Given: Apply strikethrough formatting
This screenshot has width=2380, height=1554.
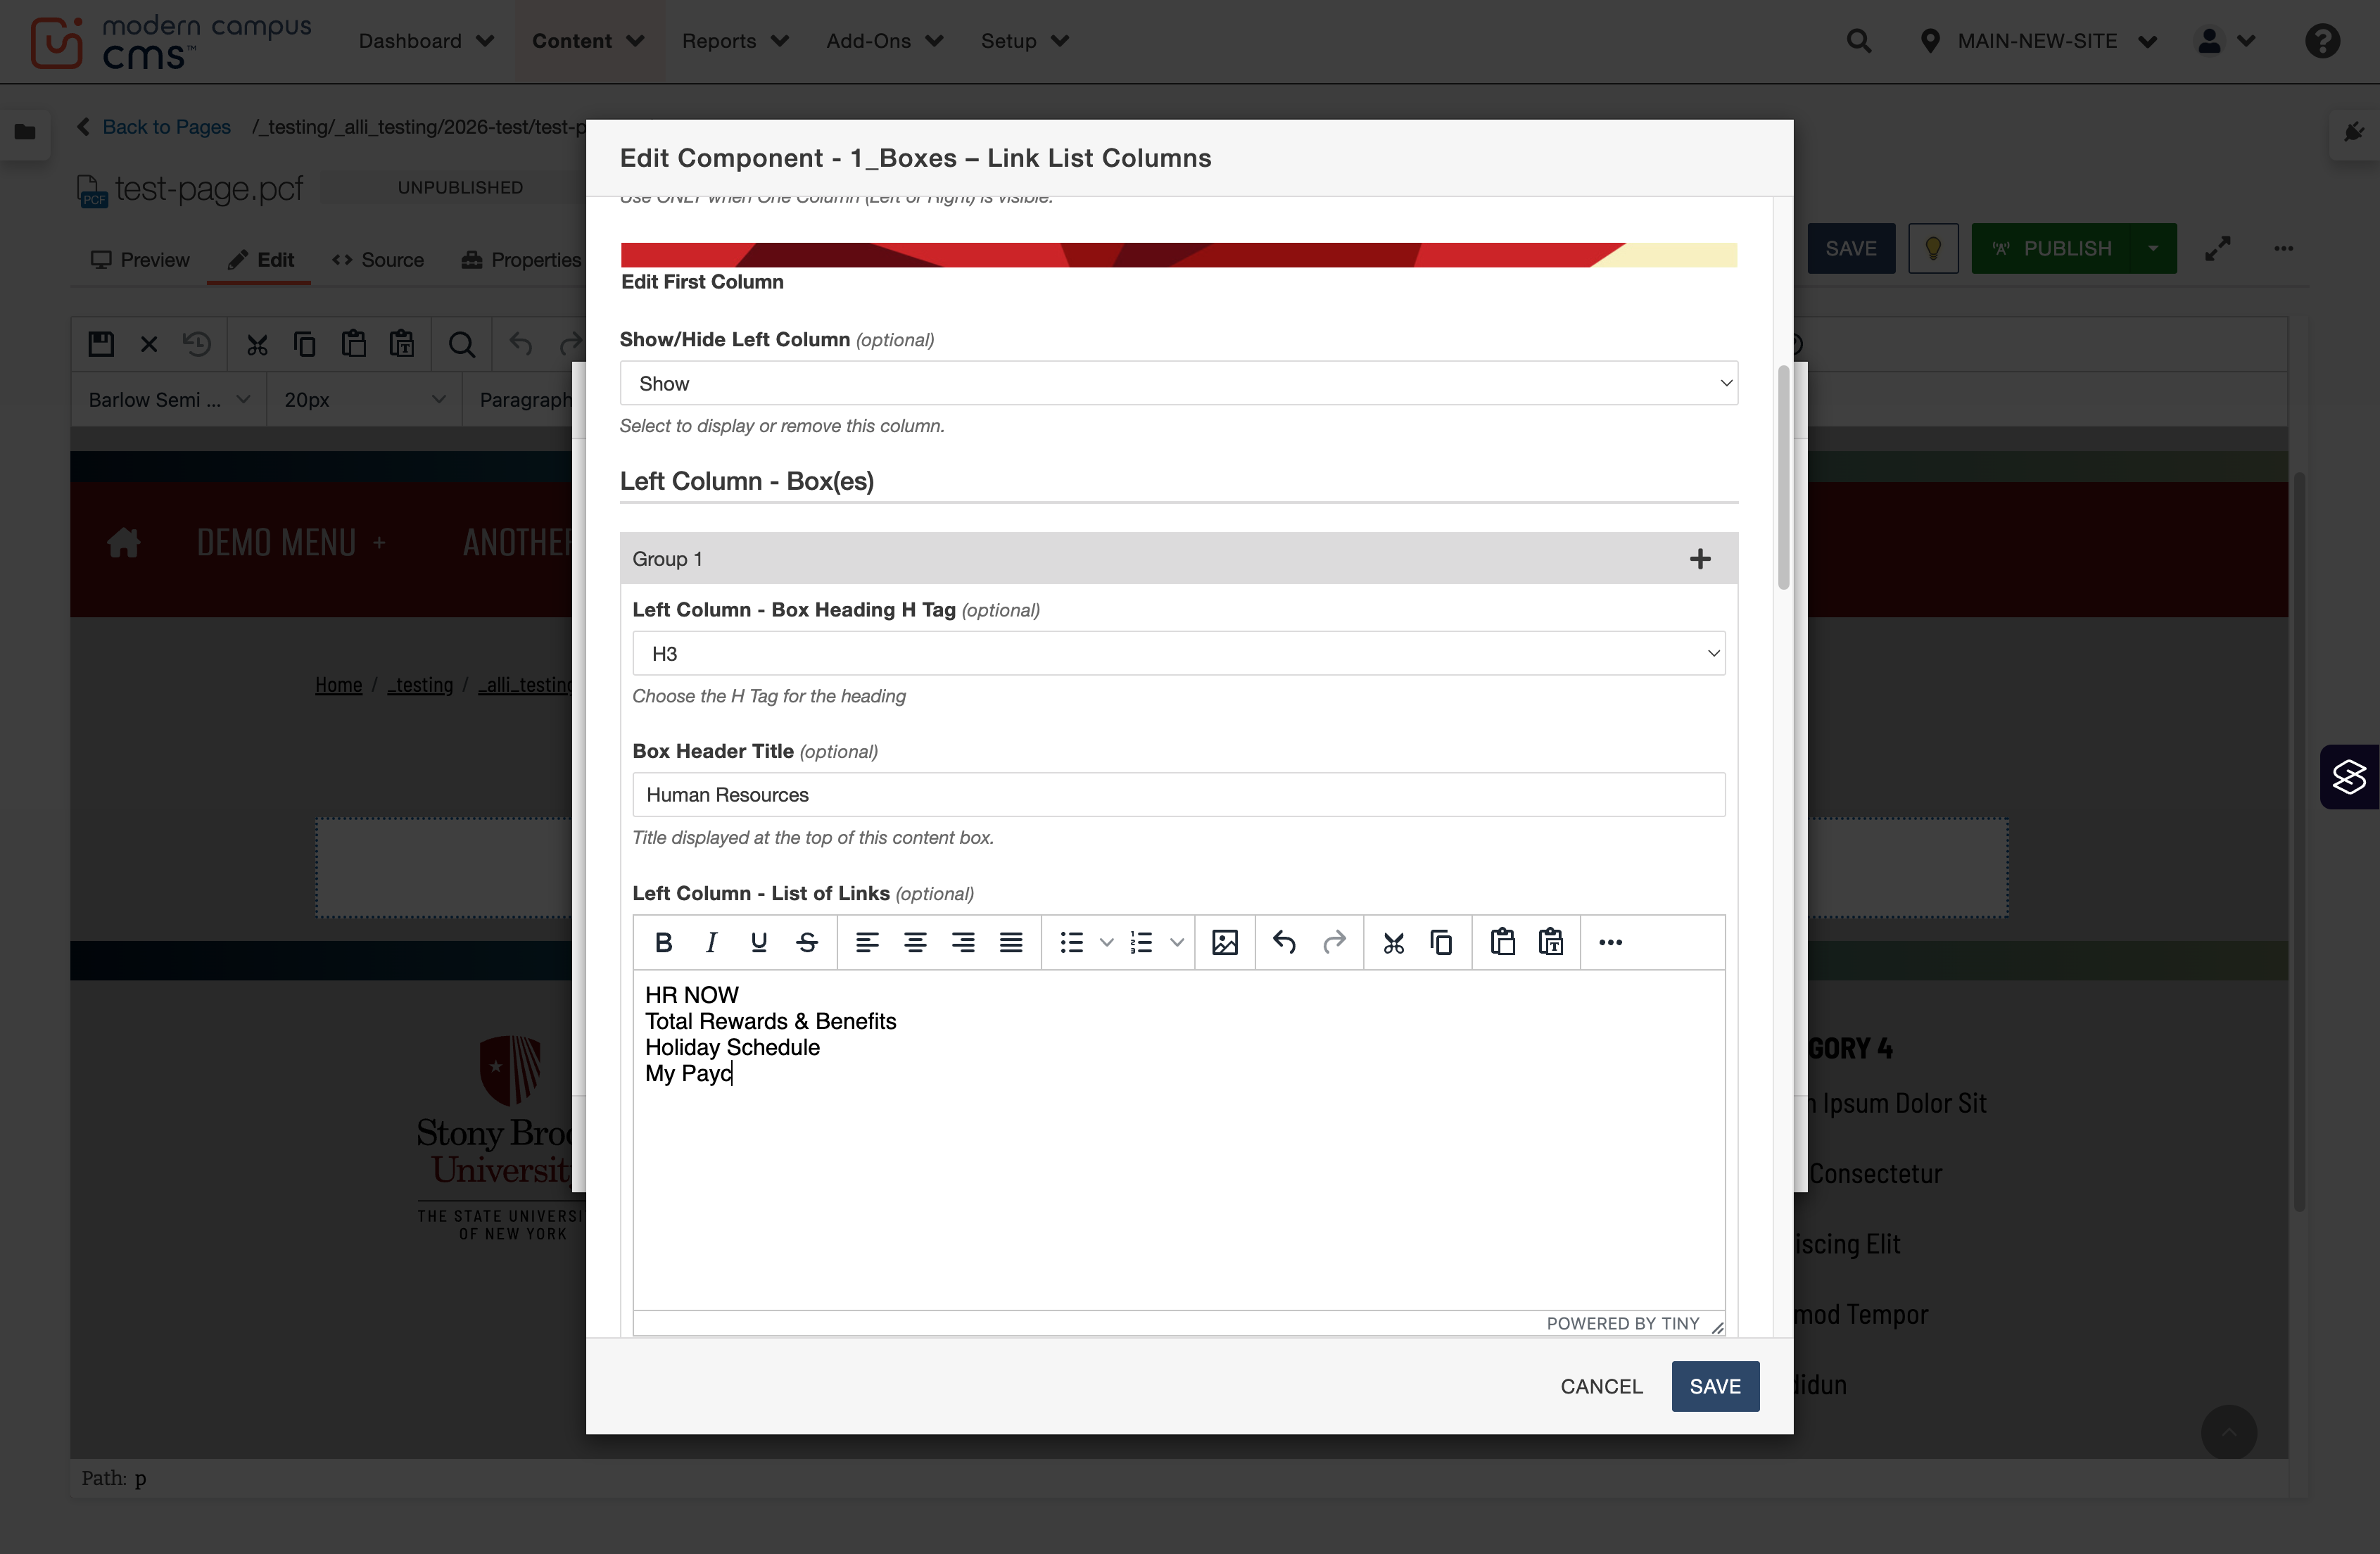Looking at the screenshot, I should [807, 942].
